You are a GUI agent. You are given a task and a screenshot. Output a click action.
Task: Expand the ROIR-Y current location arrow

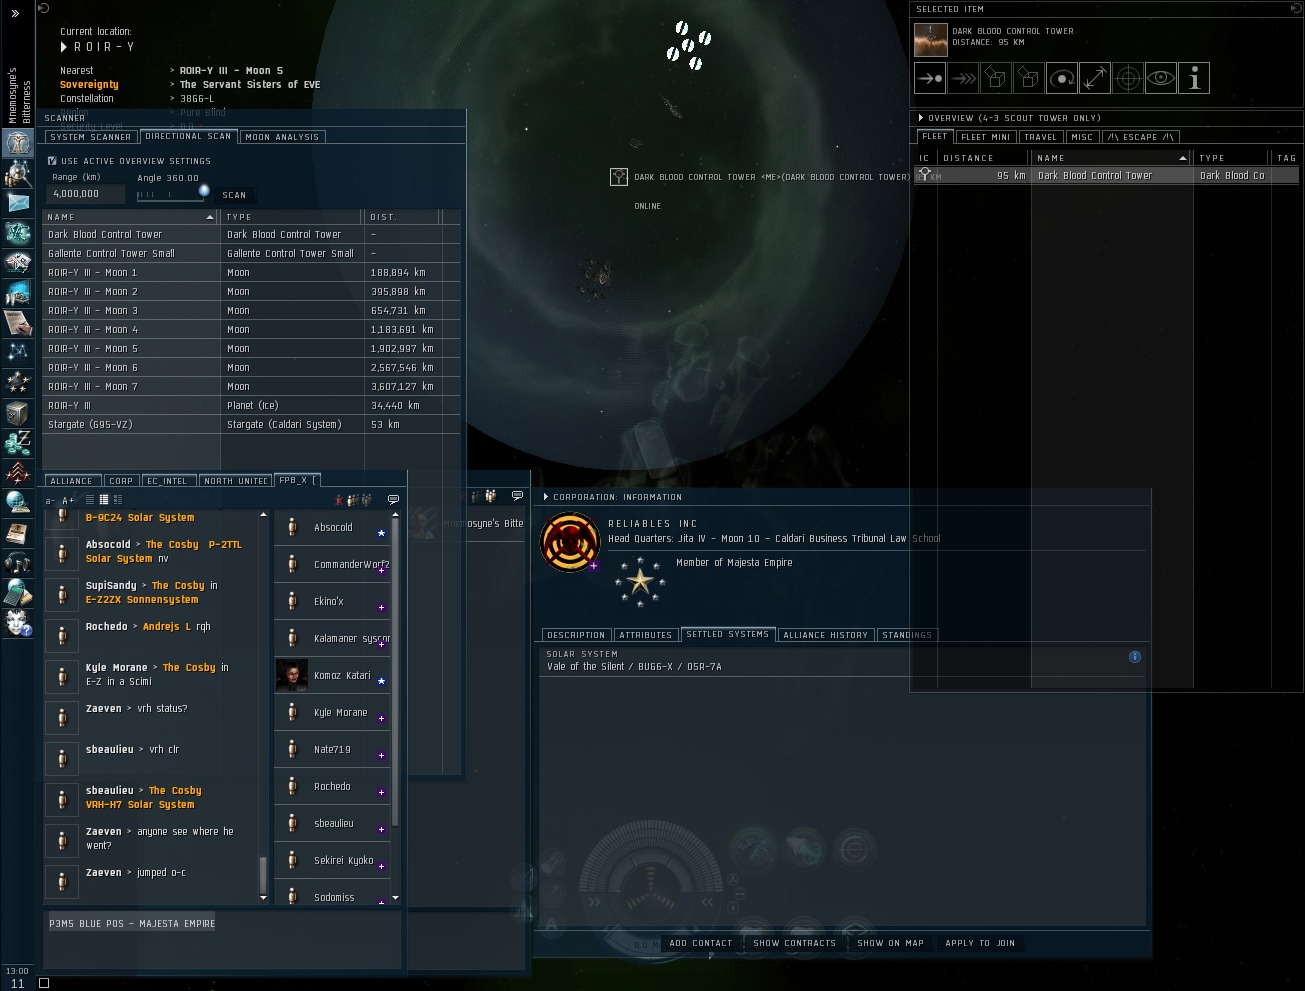(x=64, y=47)
